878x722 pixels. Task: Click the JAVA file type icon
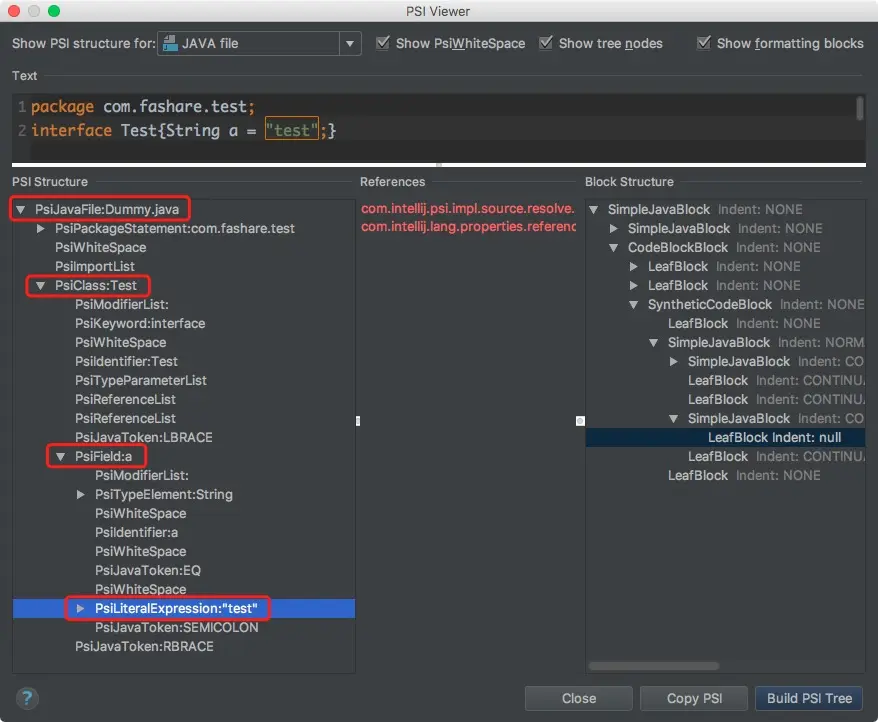170,43
